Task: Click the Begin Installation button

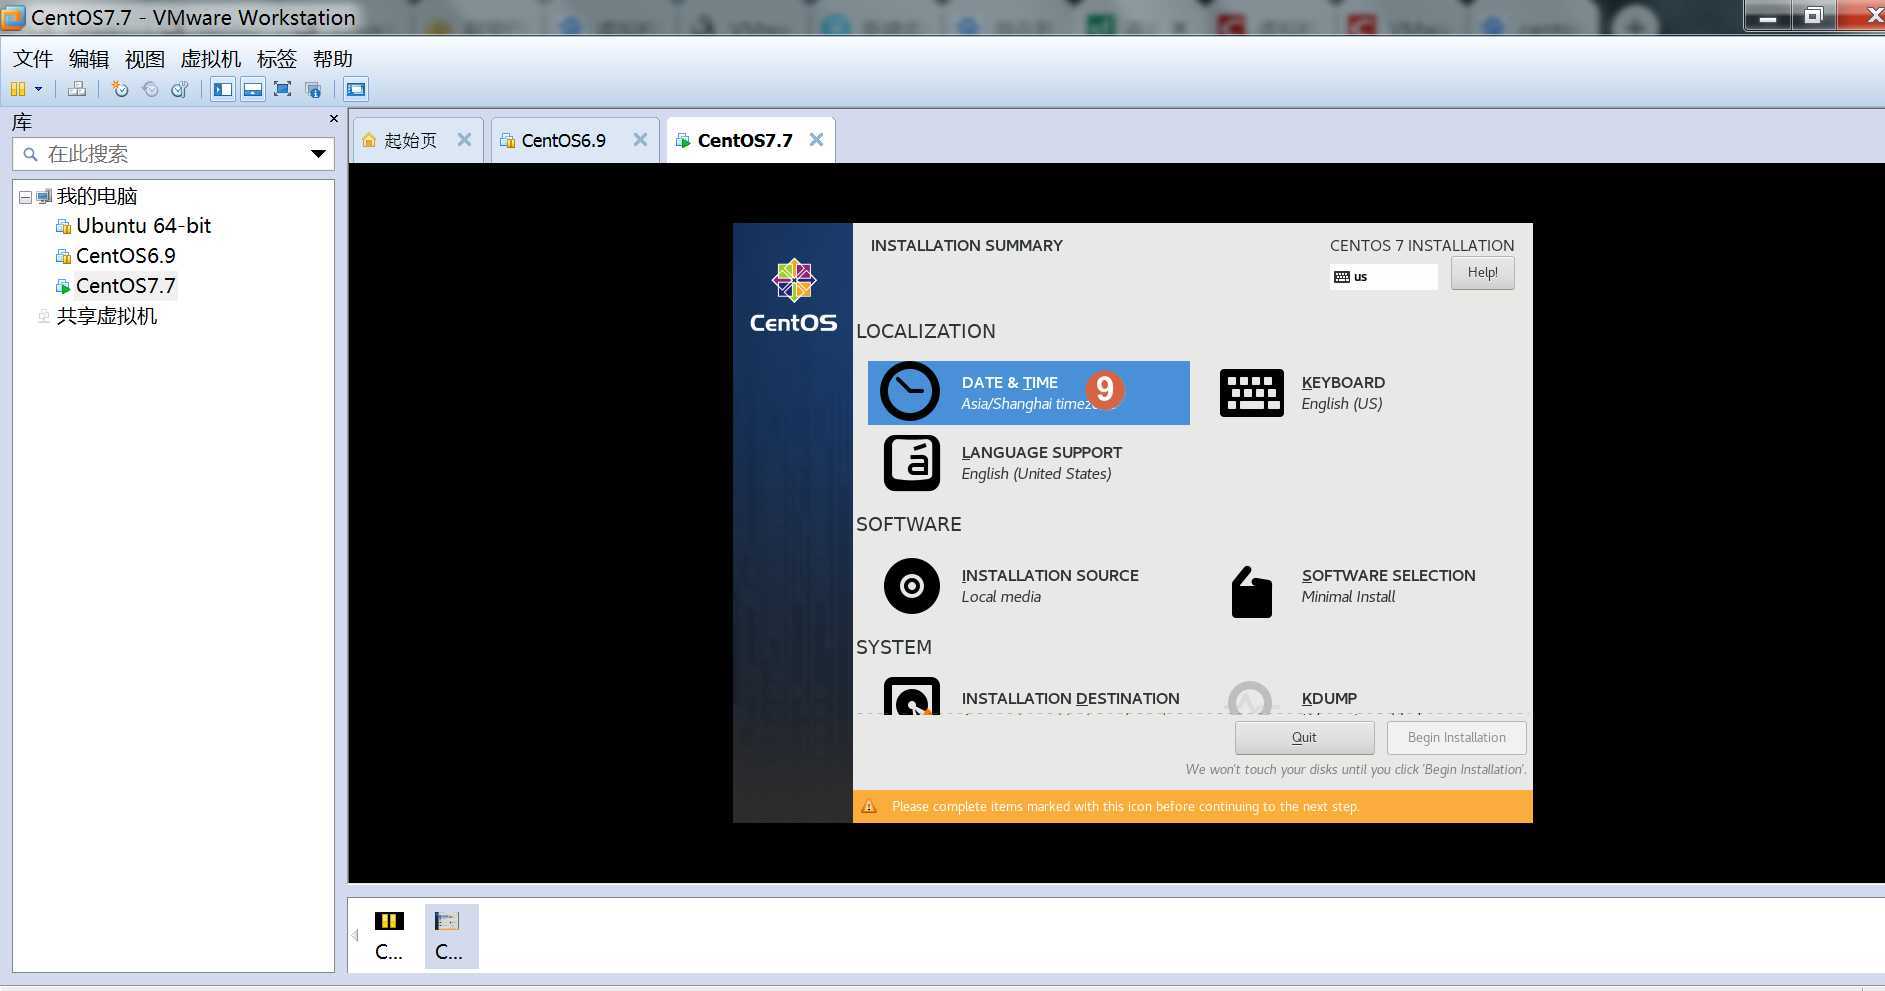Action: (x=1456, y=738)
